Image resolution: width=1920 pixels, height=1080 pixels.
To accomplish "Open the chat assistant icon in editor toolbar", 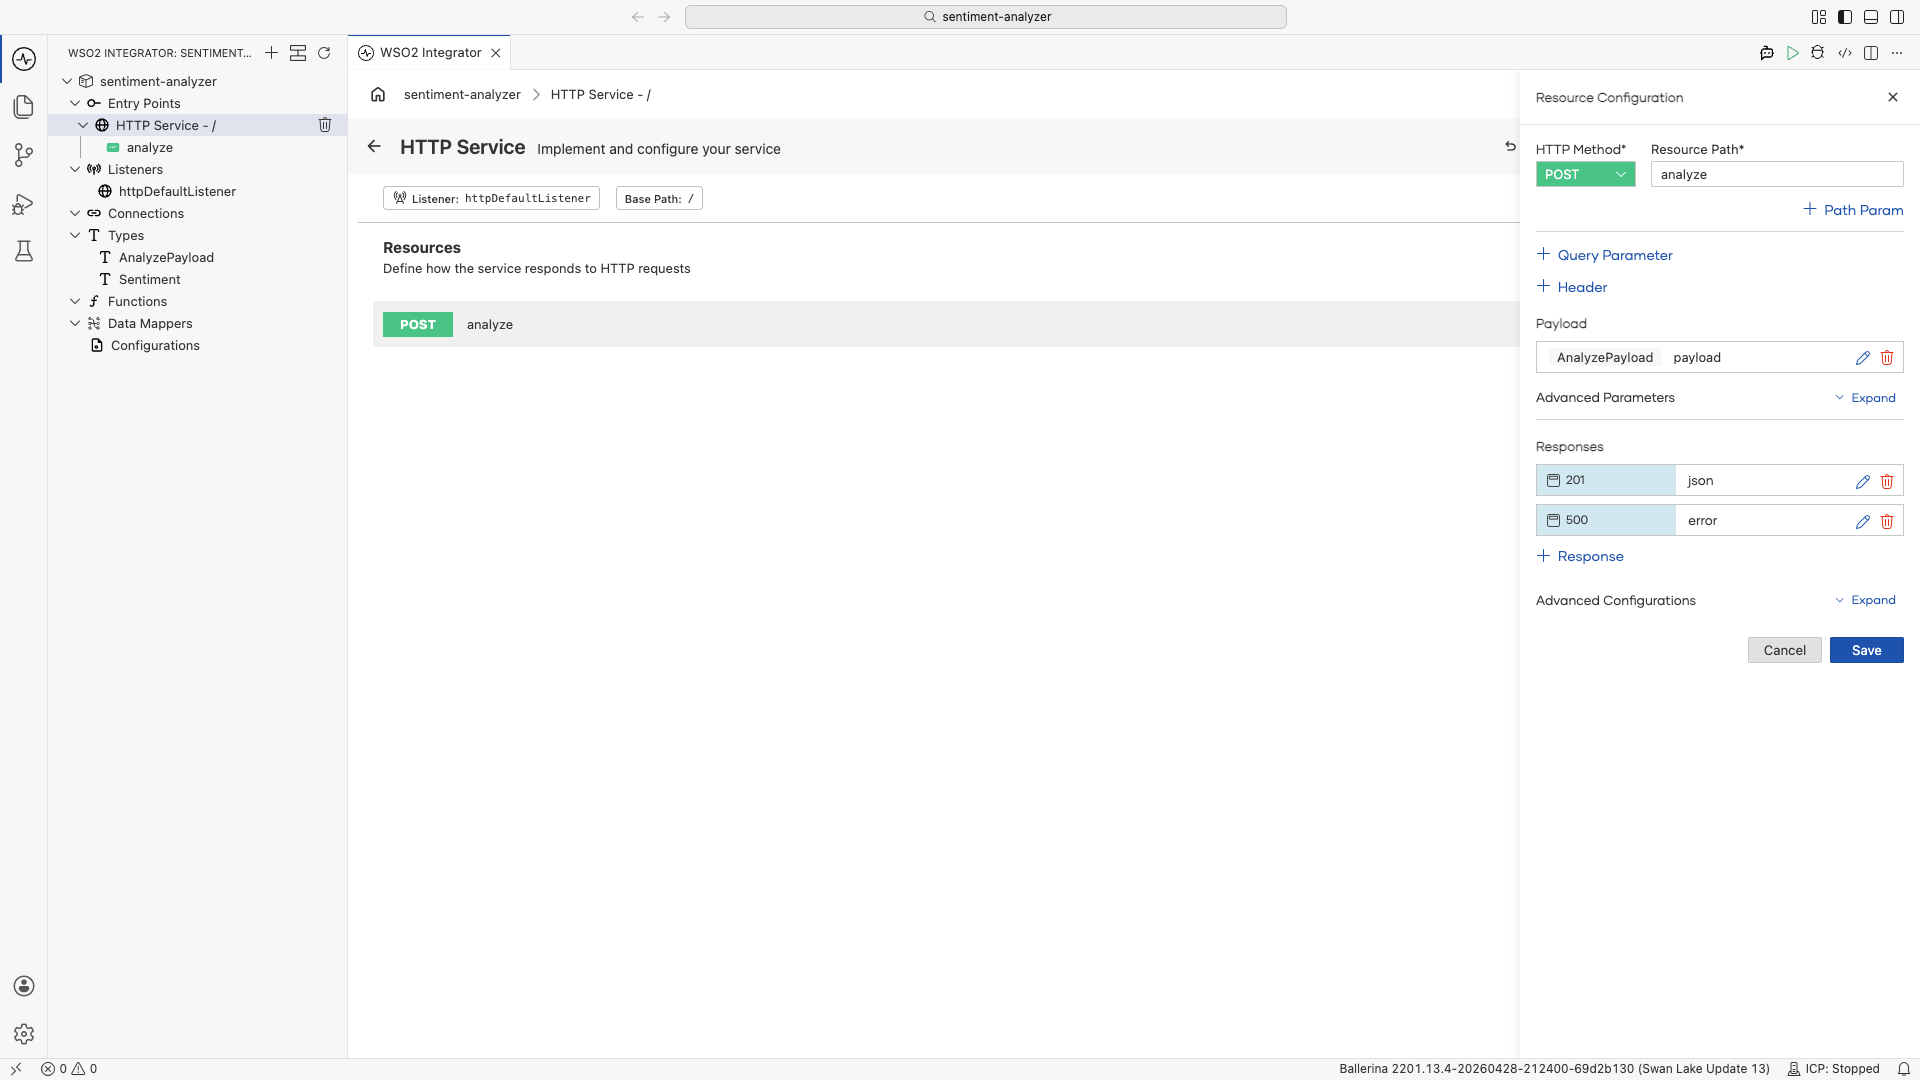I will point(1767,53).
